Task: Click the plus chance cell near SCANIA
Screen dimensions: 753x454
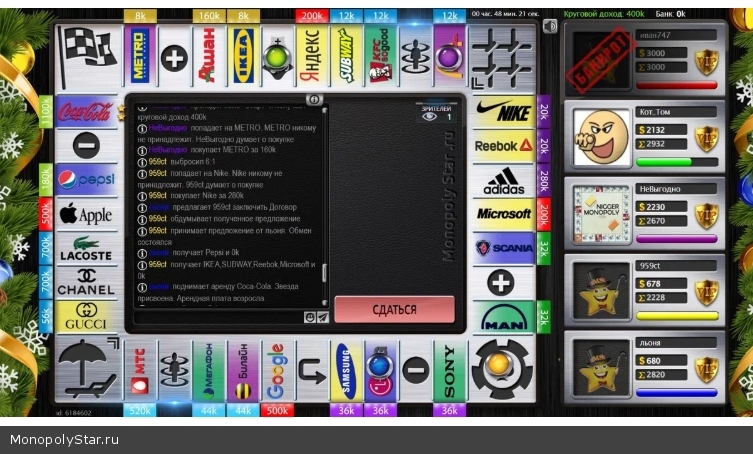Action: coord(501,282)
